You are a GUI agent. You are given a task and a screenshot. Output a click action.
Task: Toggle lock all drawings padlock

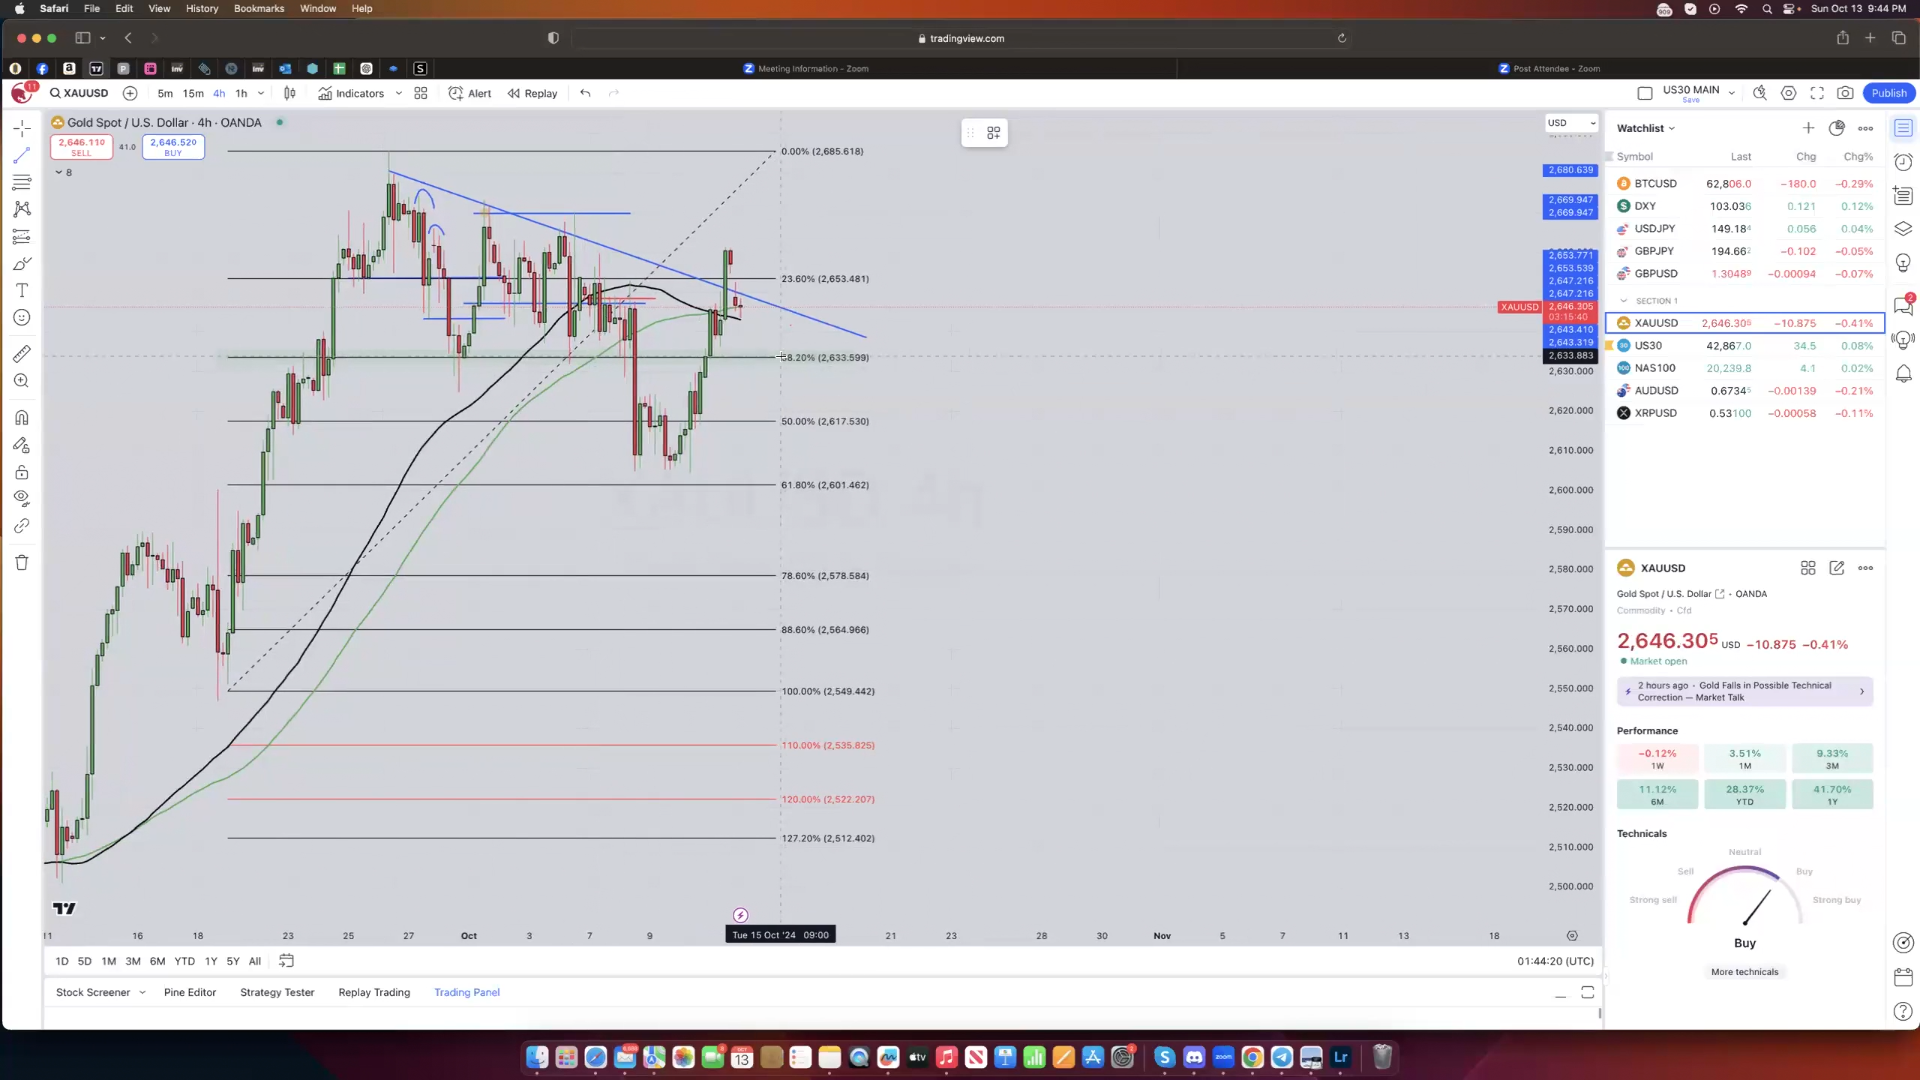21,472
